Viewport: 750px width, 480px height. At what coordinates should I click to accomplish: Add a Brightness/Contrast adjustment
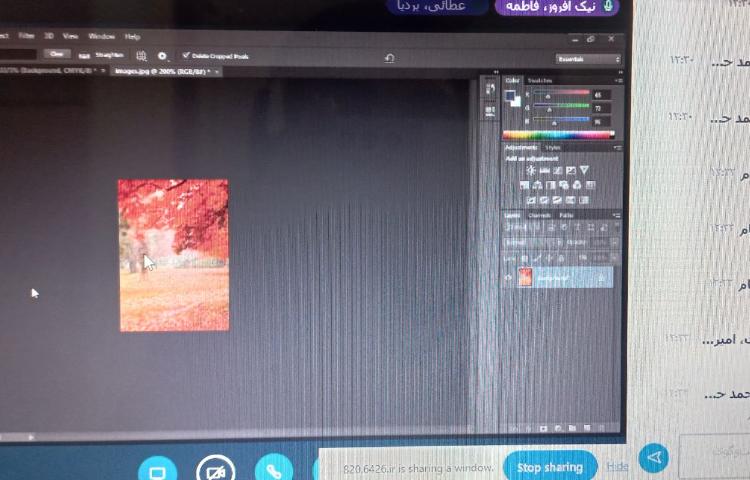tap(531, 170)
